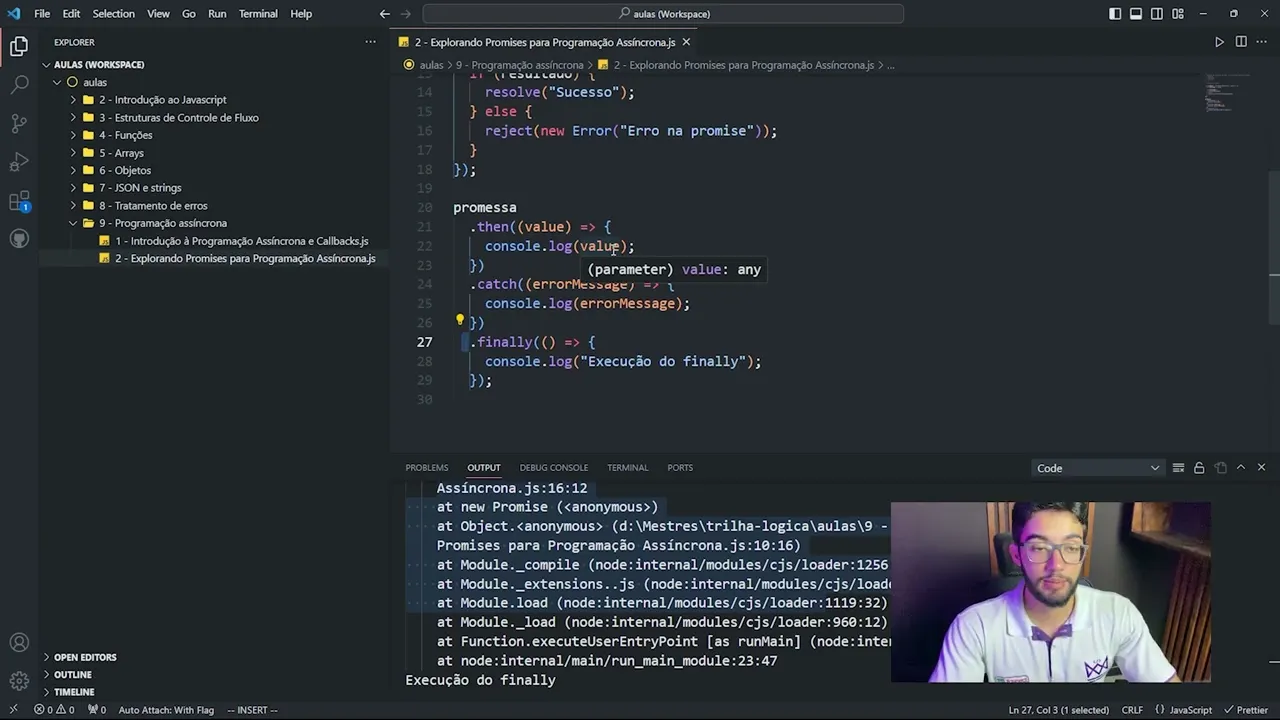Open the Run and Debug view
This screenshot has width=1280, height=720.
[x=19, y=162]
